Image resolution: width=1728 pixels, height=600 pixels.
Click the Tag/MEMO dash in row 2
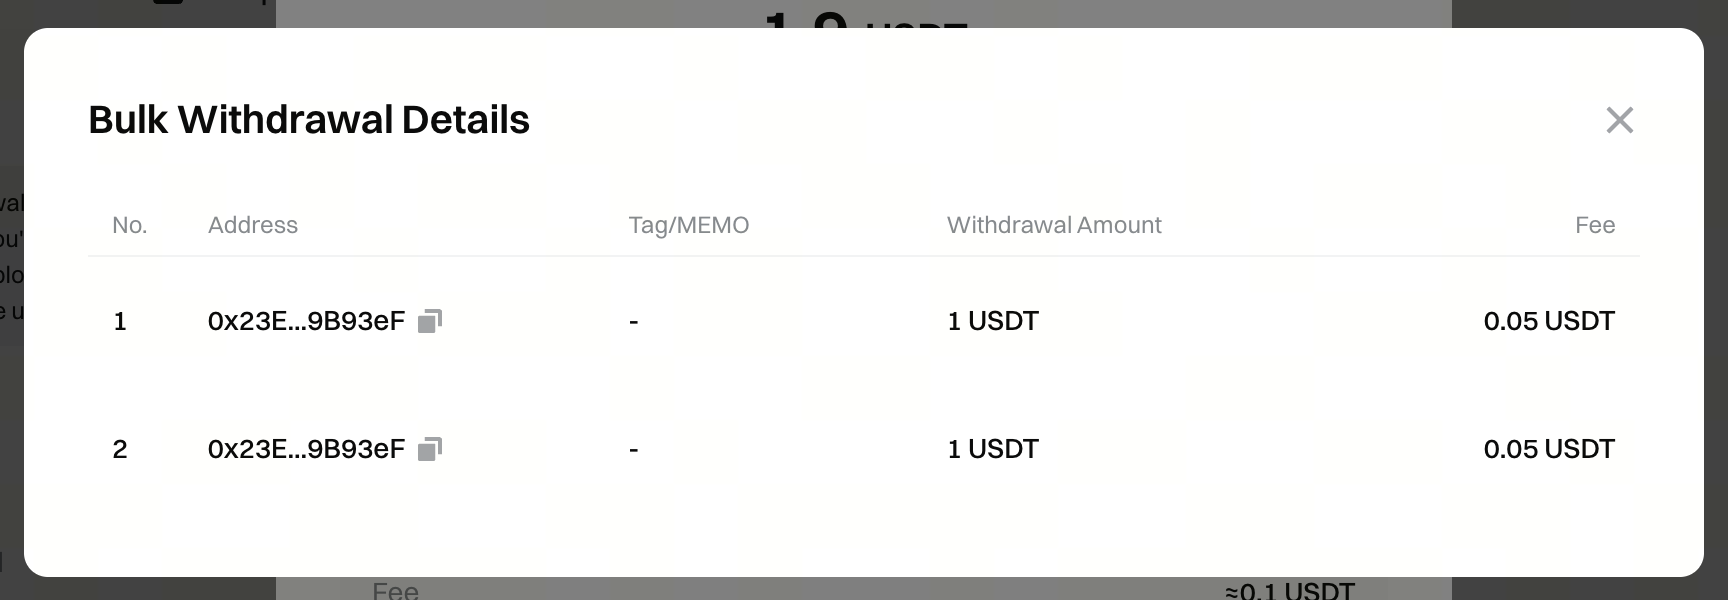(x=634, y=450)
